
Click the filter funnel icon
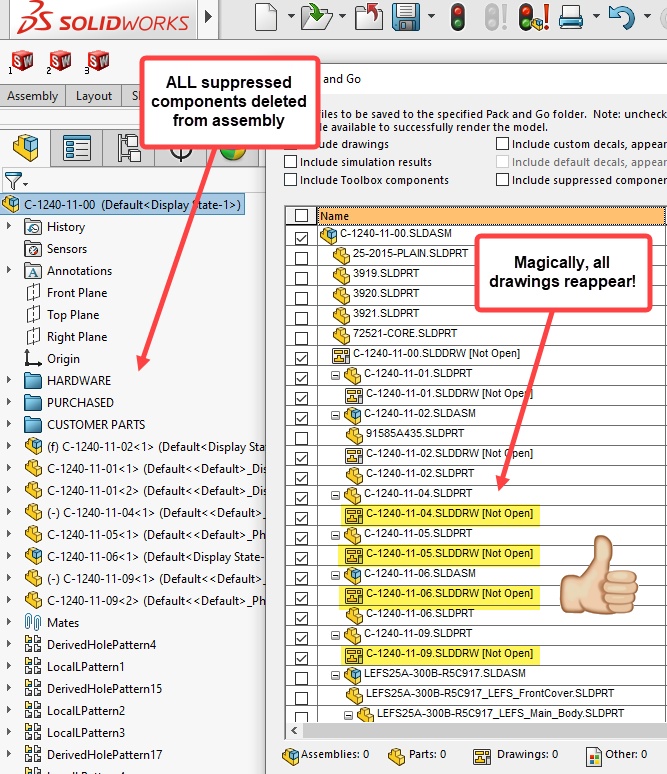coord(14,181)
